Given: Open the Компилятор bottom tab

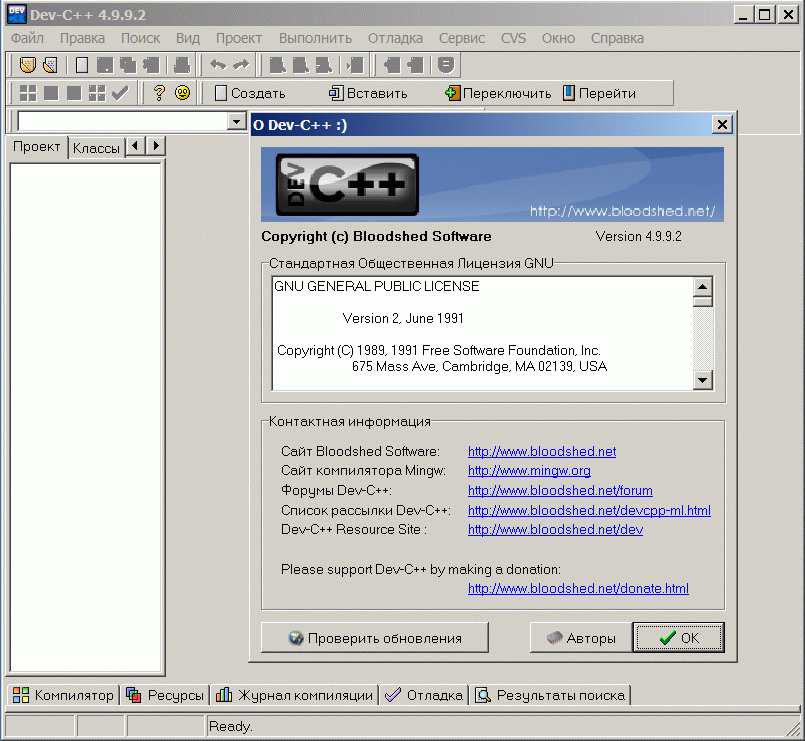Looking at the screenshot, I should tap(63, 695).
